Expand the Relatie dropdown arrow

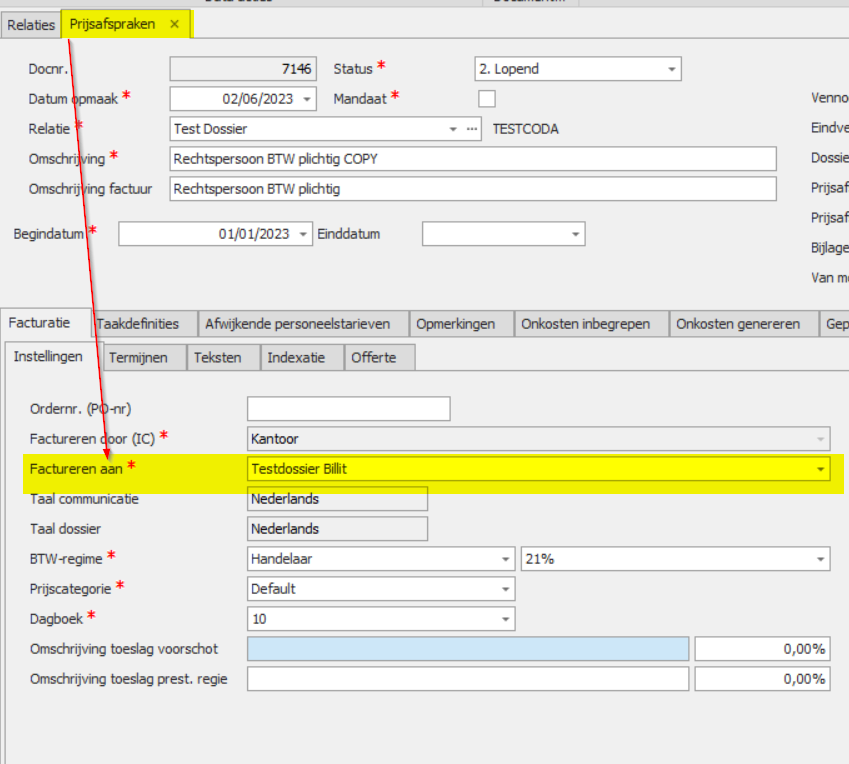pos(452,129)
